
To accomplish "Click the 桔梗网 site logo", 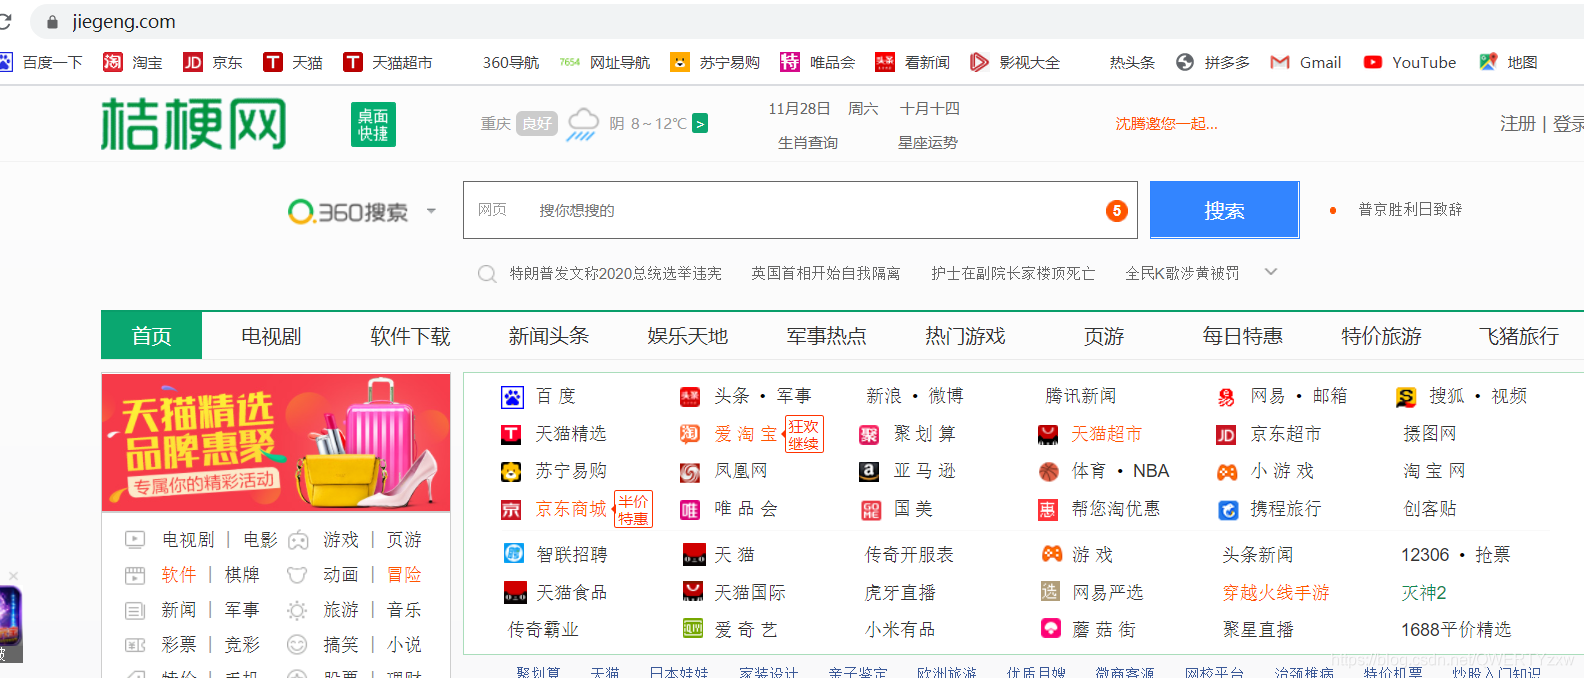I will pos(194,124).
